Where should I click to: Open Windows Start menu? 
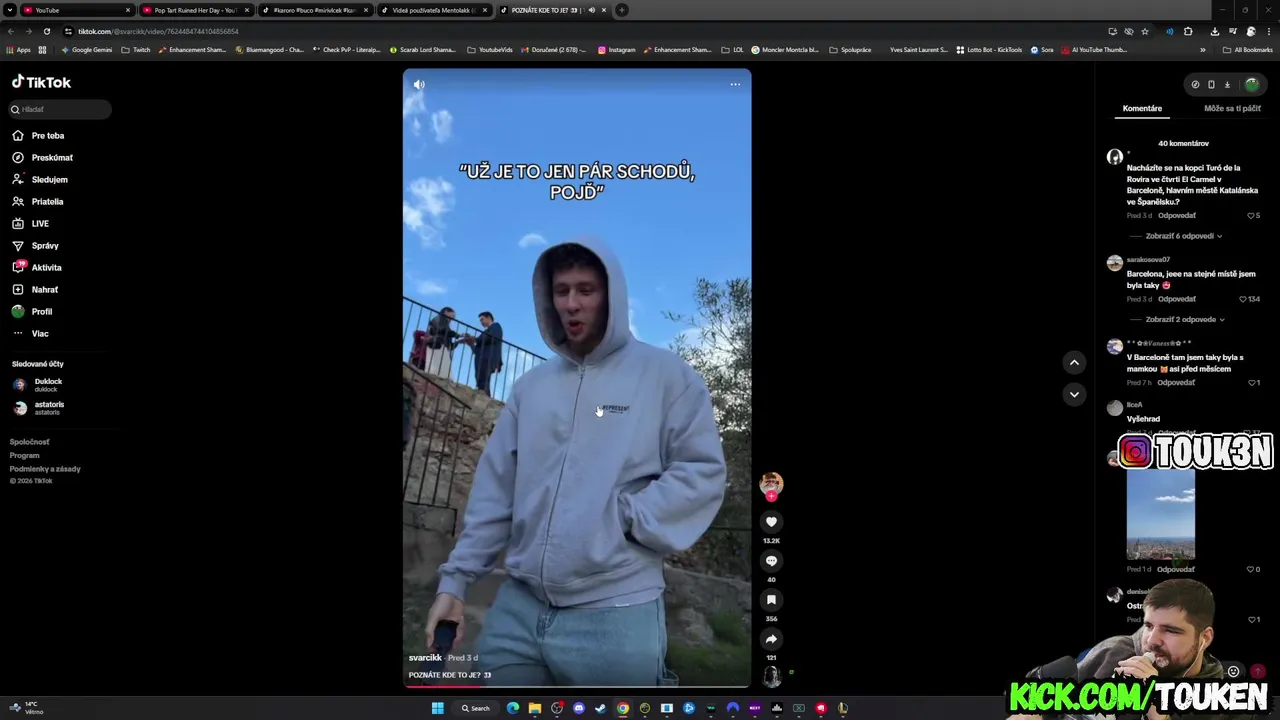tap(437, 708)
